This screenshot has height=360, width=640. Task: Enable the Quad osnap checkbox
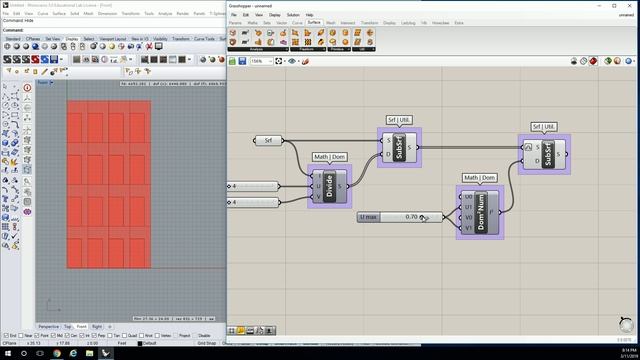click(x=125, y=336)
